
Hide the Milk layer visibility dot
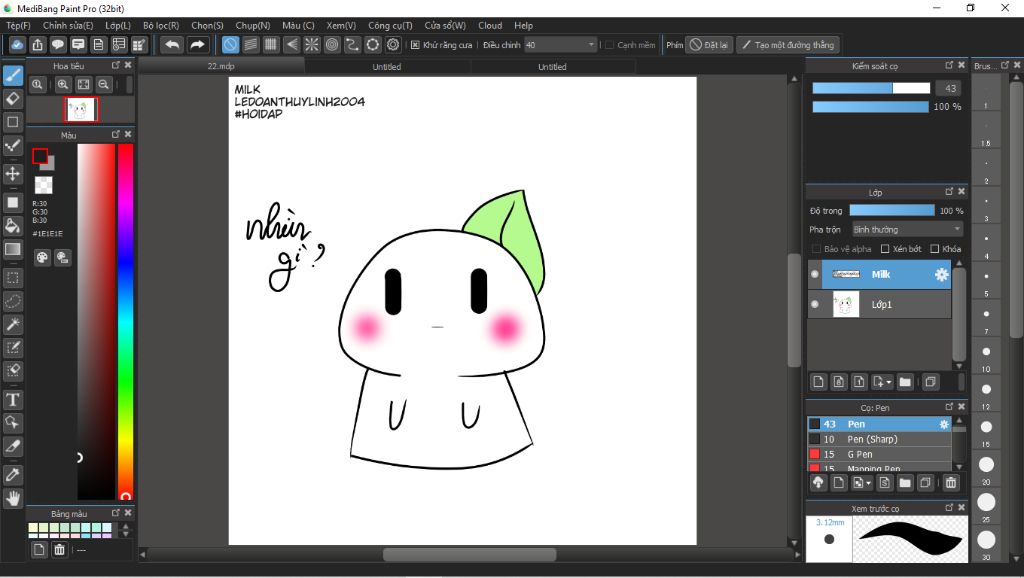click(x=814, y=274)
